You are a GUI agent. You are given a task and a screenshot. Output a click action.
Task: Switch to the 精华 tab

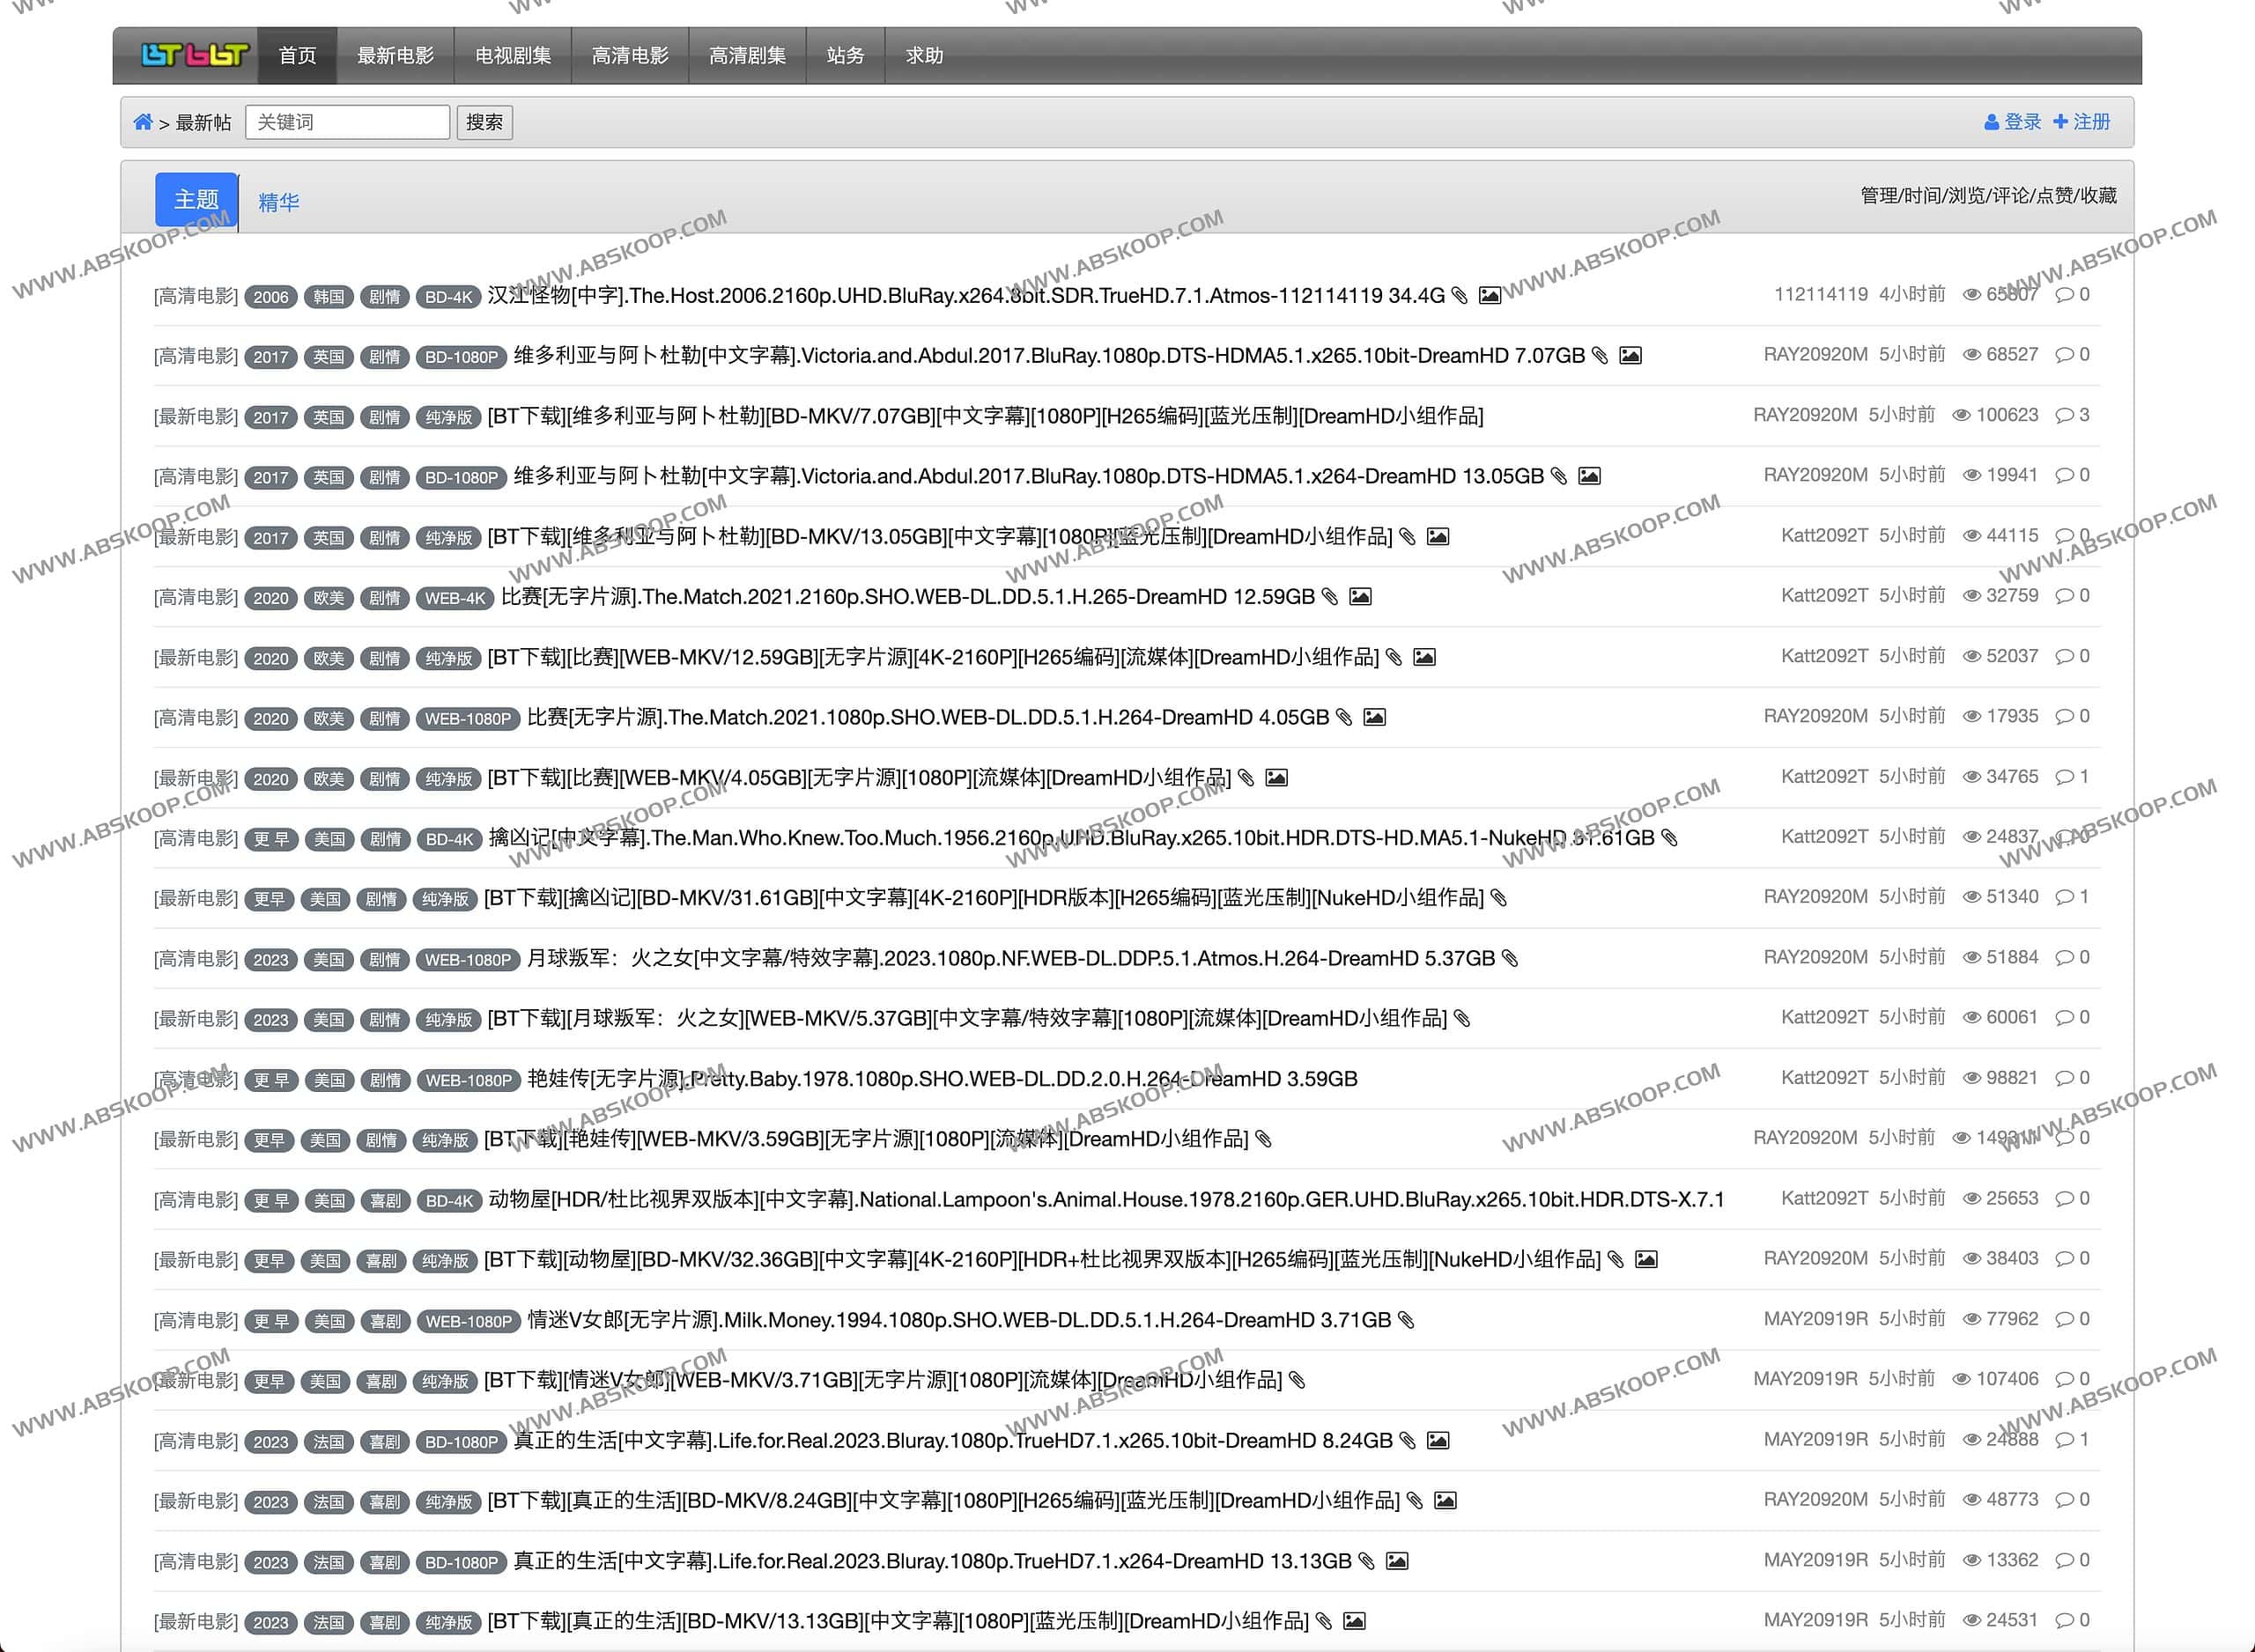(x=278, y=202)
